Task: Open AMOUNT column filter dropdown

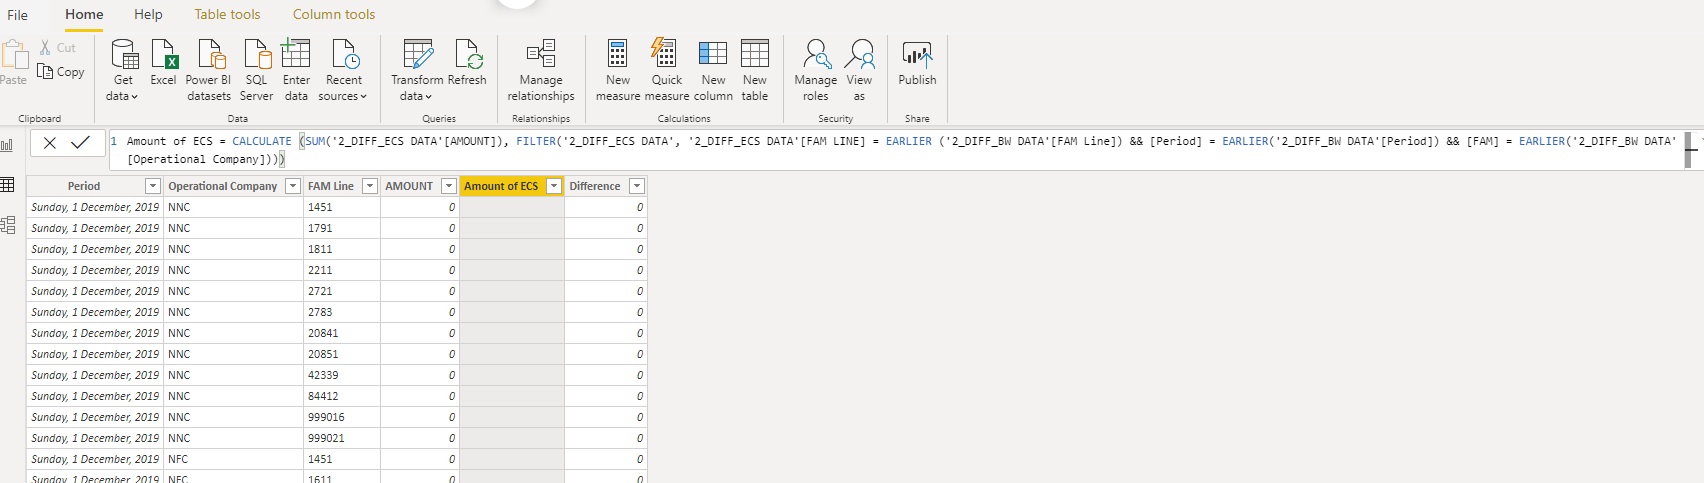Action: [449, 186]
